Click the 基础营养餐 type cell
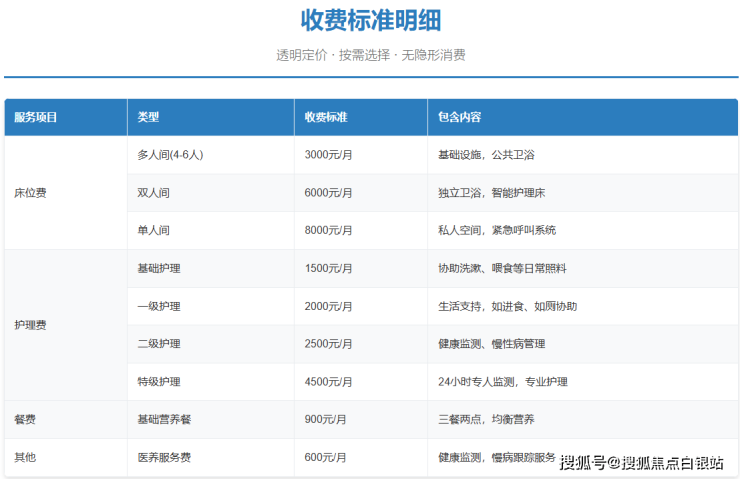 164,419
